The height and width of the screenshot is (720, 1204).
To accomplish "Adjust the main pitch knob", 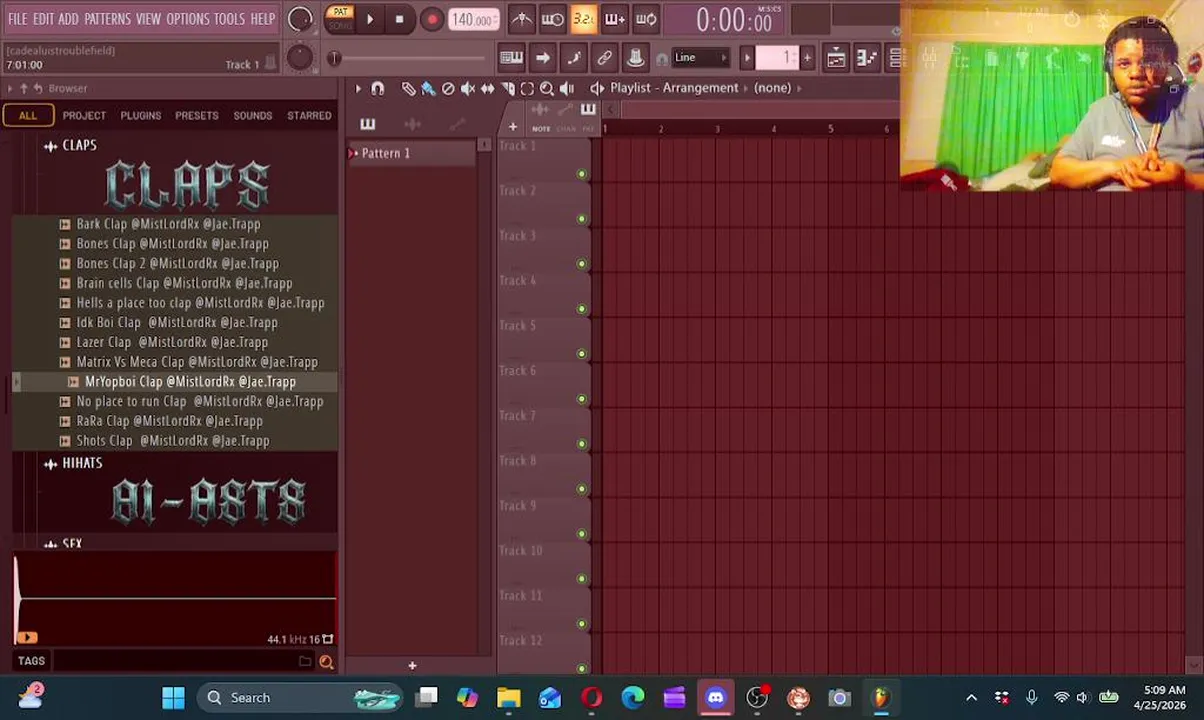I will pos(299,57).
